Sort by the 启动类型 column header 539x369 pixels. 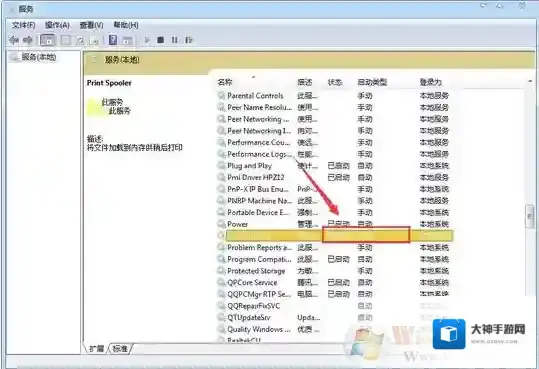pos(372,83)
